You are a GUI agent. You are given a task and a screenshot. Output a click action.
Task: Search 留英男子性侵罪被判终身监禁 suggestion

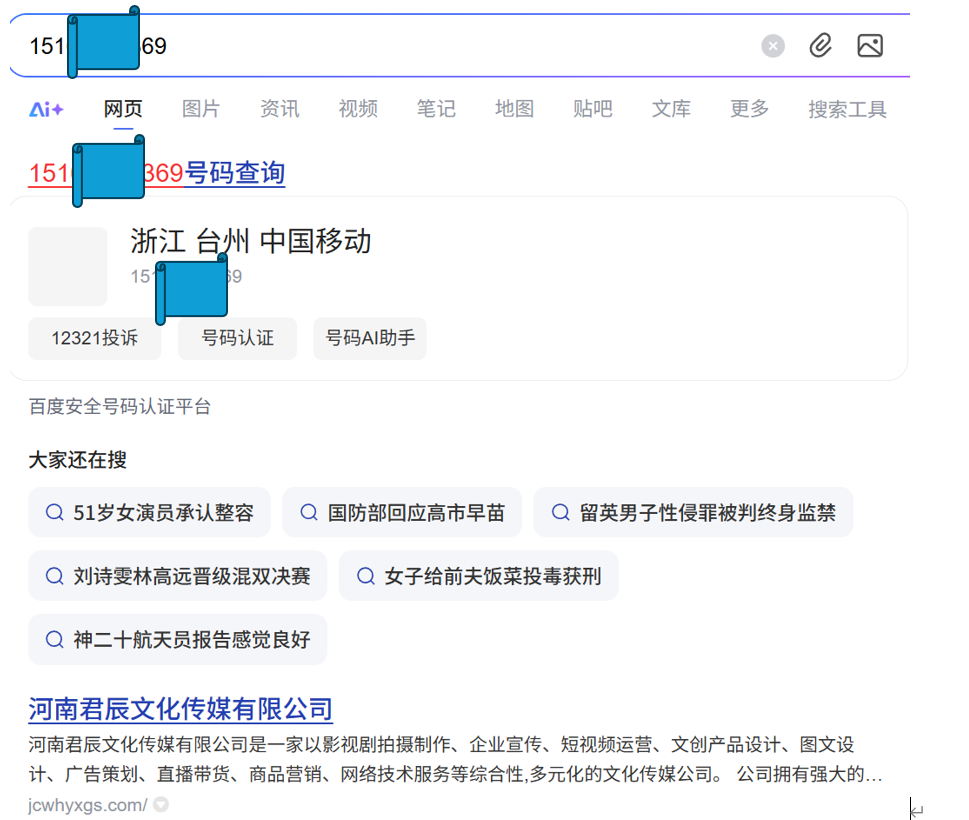click(693, 512)
